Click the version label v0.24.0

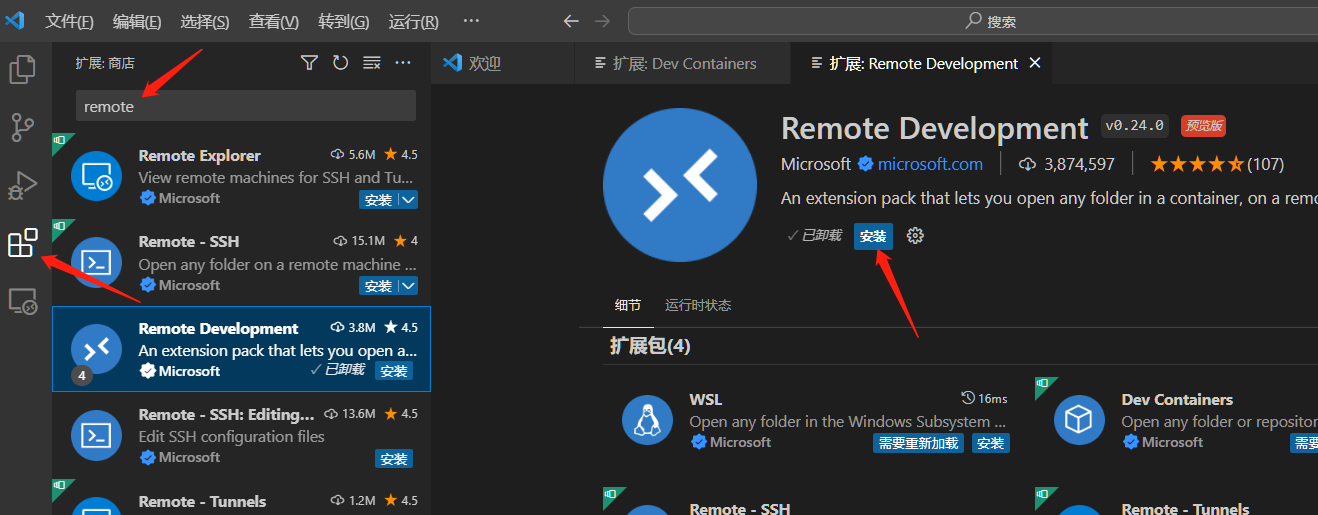[1135, 125]
